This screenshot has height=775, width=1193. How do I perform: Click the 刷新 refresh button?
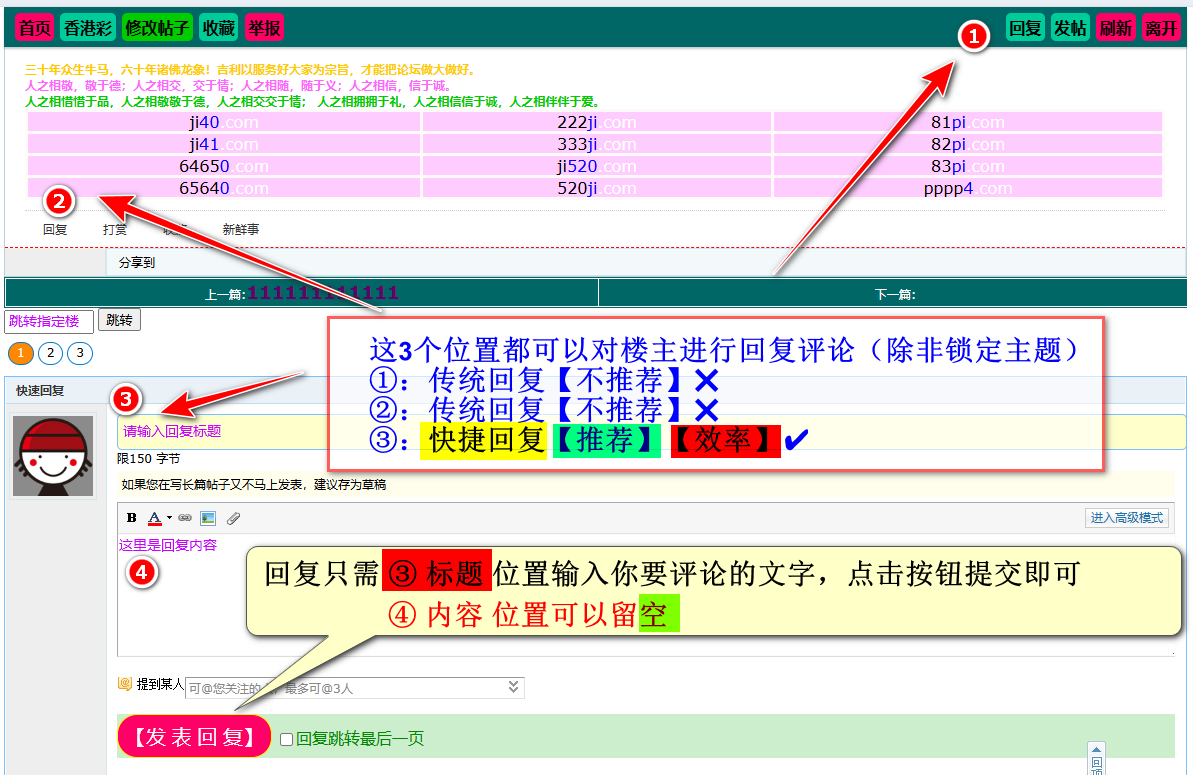click(x=1115, y=28)
